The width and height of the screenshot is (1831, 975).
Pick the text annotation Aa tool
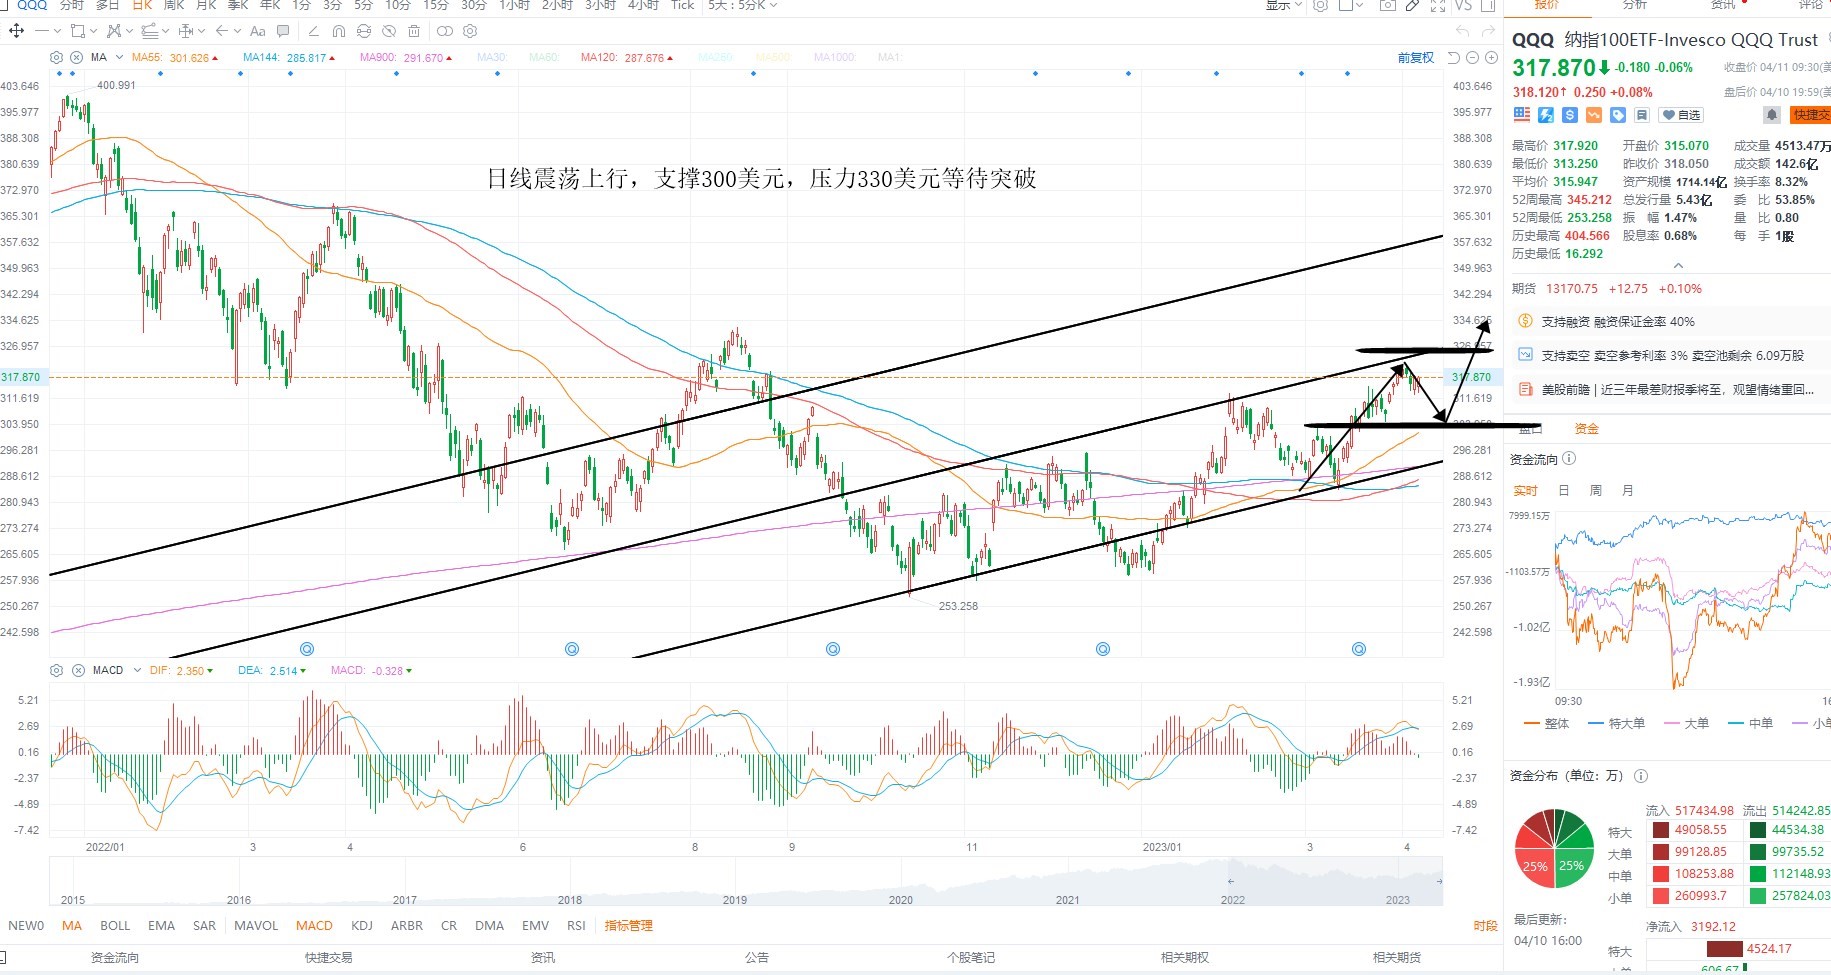(257, 31)
